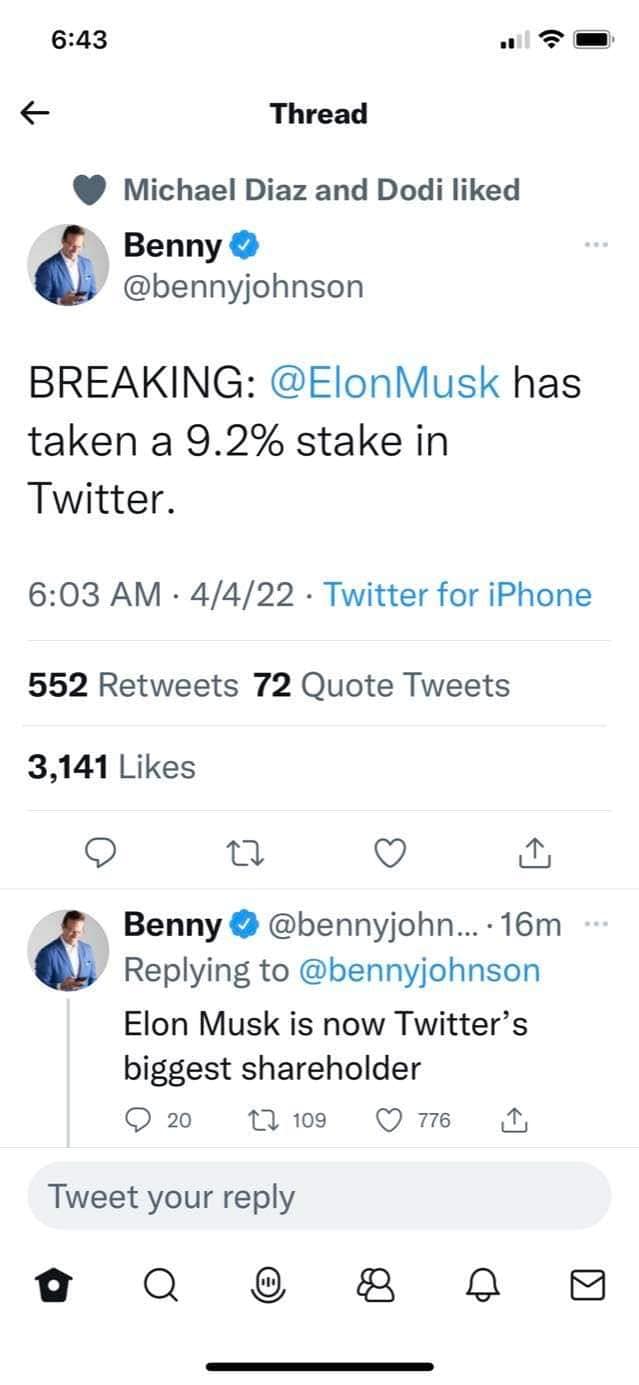Tap the back arrow in the header
Screen dimensions: 639x1385
click(35, 114)
